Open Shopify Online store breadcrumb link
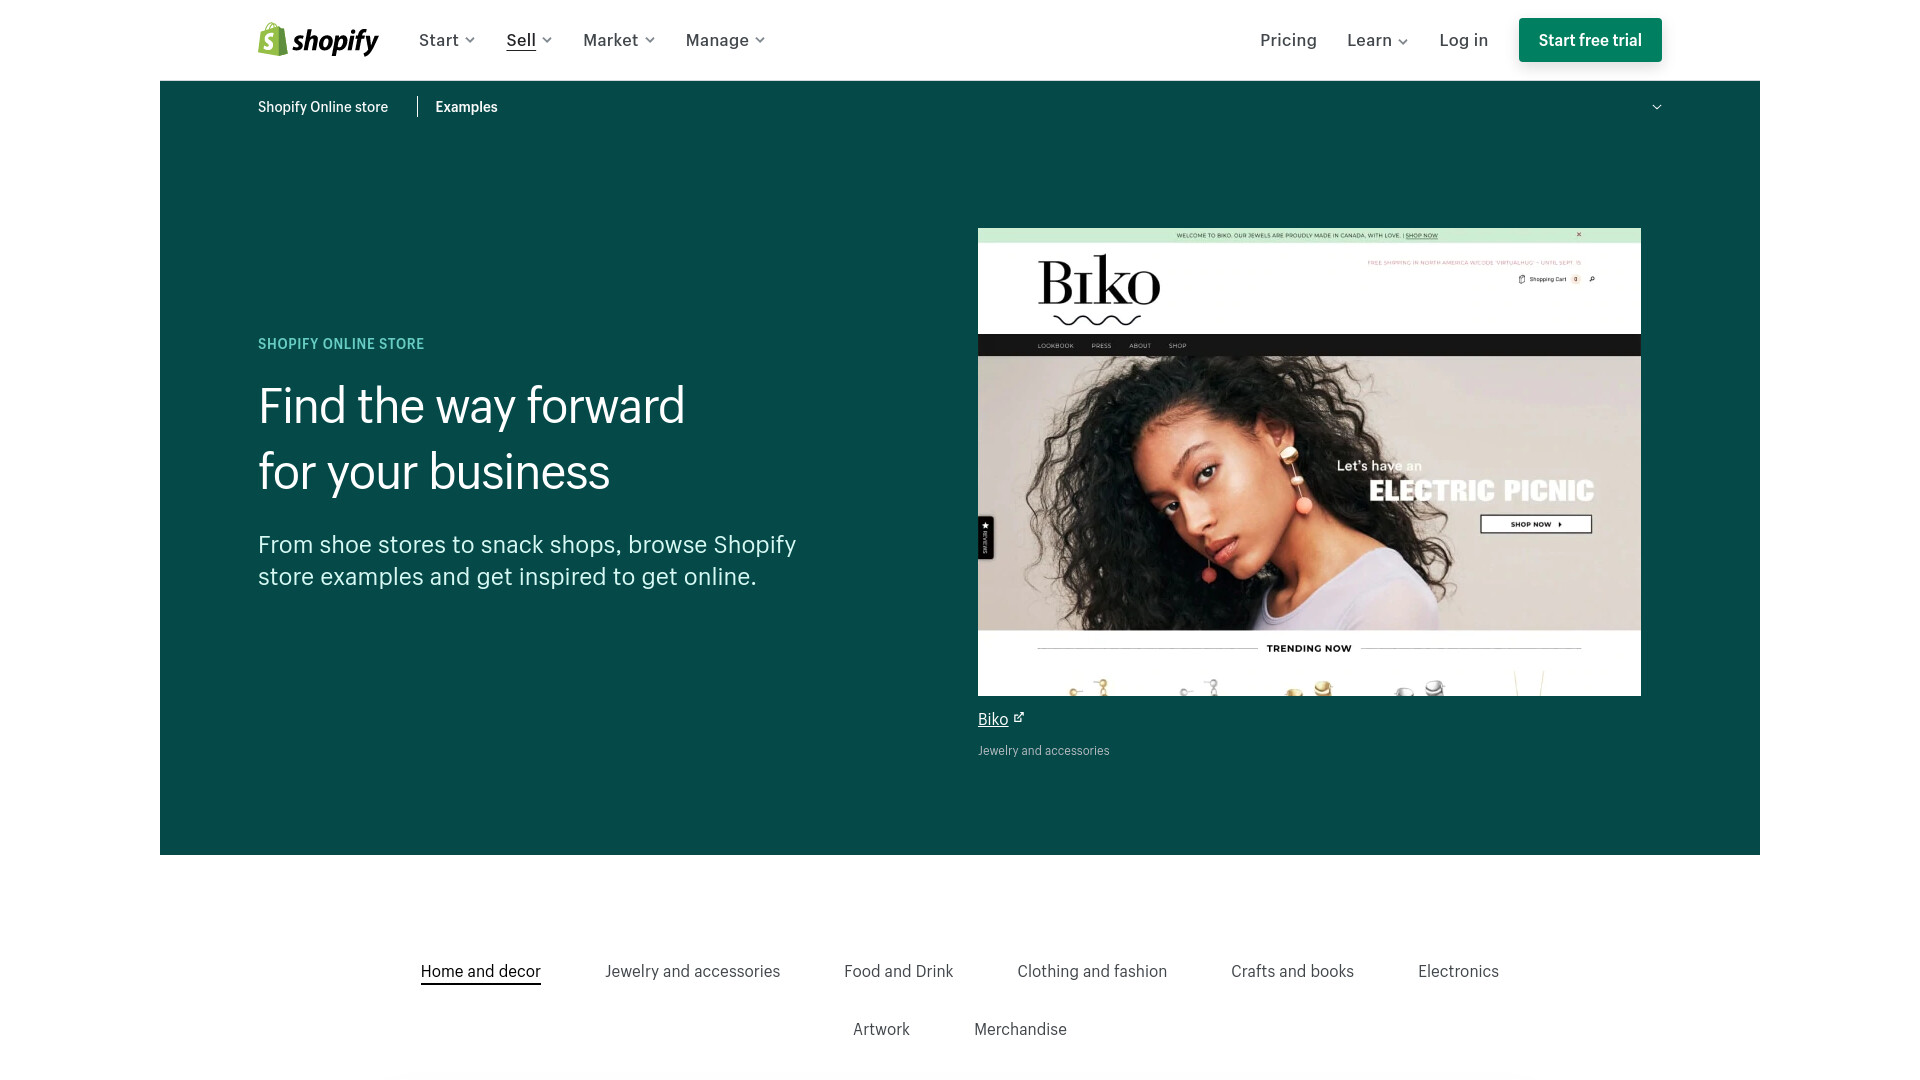This screenshot has height=1080, width=1920. 323,107
